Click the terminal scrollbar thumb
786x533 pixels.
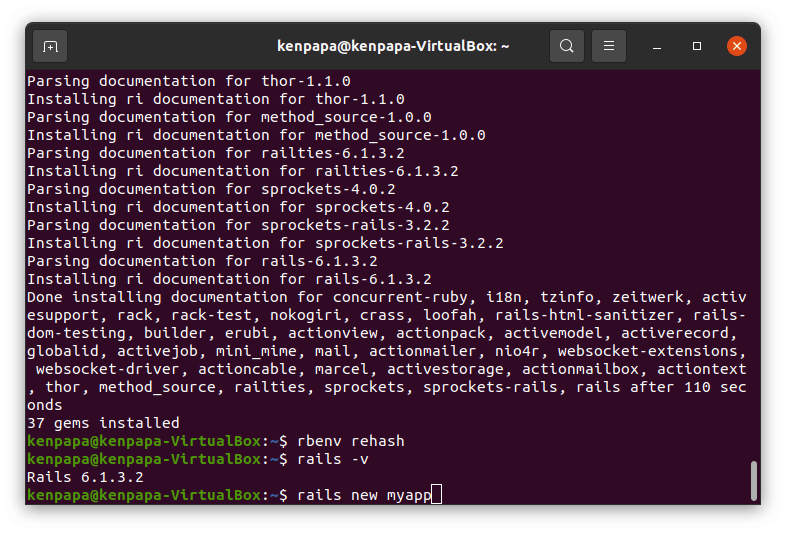[x=753, y=480]
